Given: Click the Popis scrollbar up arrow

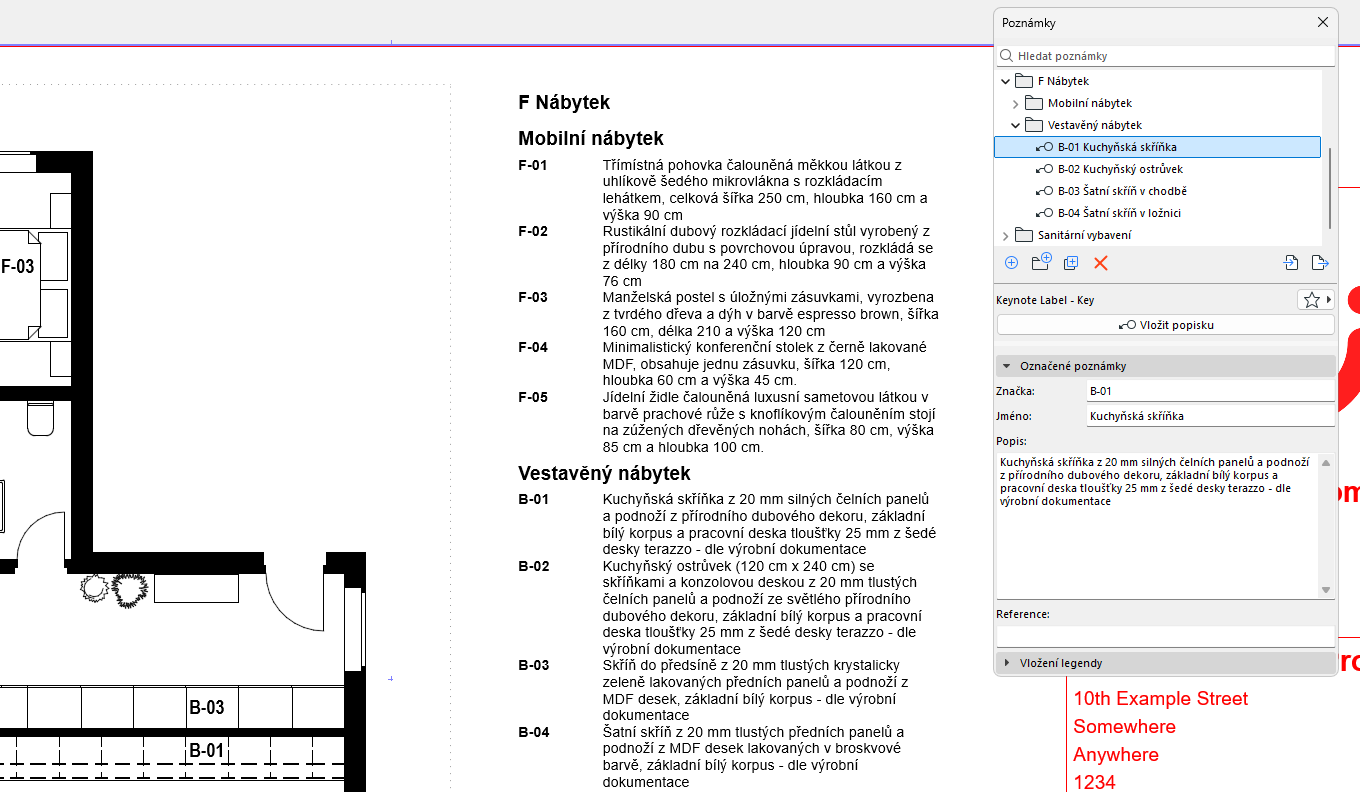Looking at the screenshot, I should (1326, 461).
